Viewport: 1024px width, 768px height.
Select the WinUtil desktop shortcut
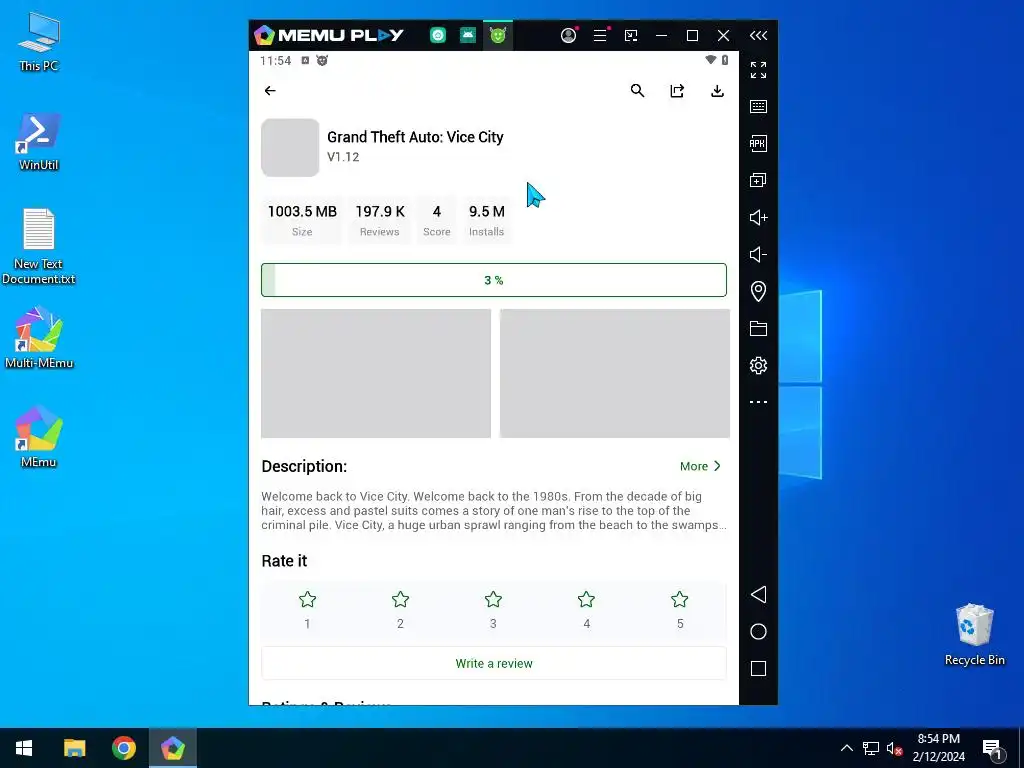pyautogui.click(x=39, y=141)
